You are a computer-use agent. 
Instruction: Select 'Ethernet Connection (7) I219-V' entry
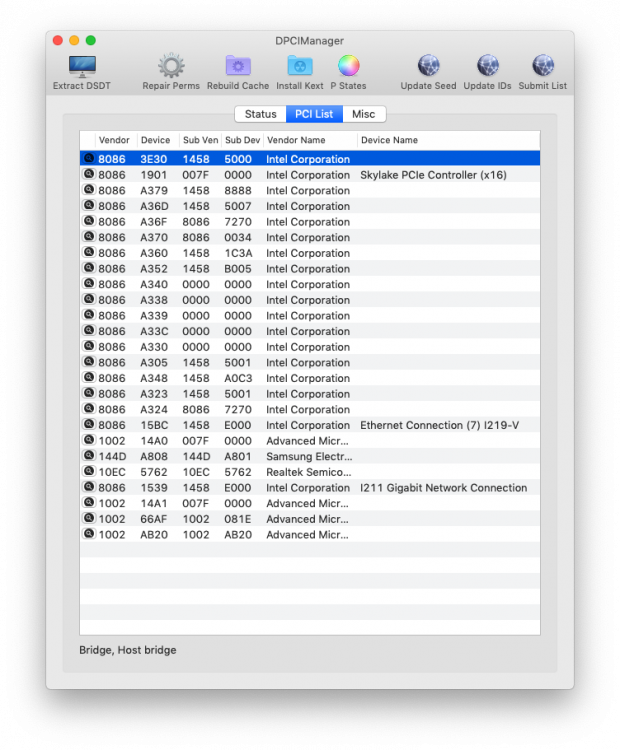(x=440, y=425)
